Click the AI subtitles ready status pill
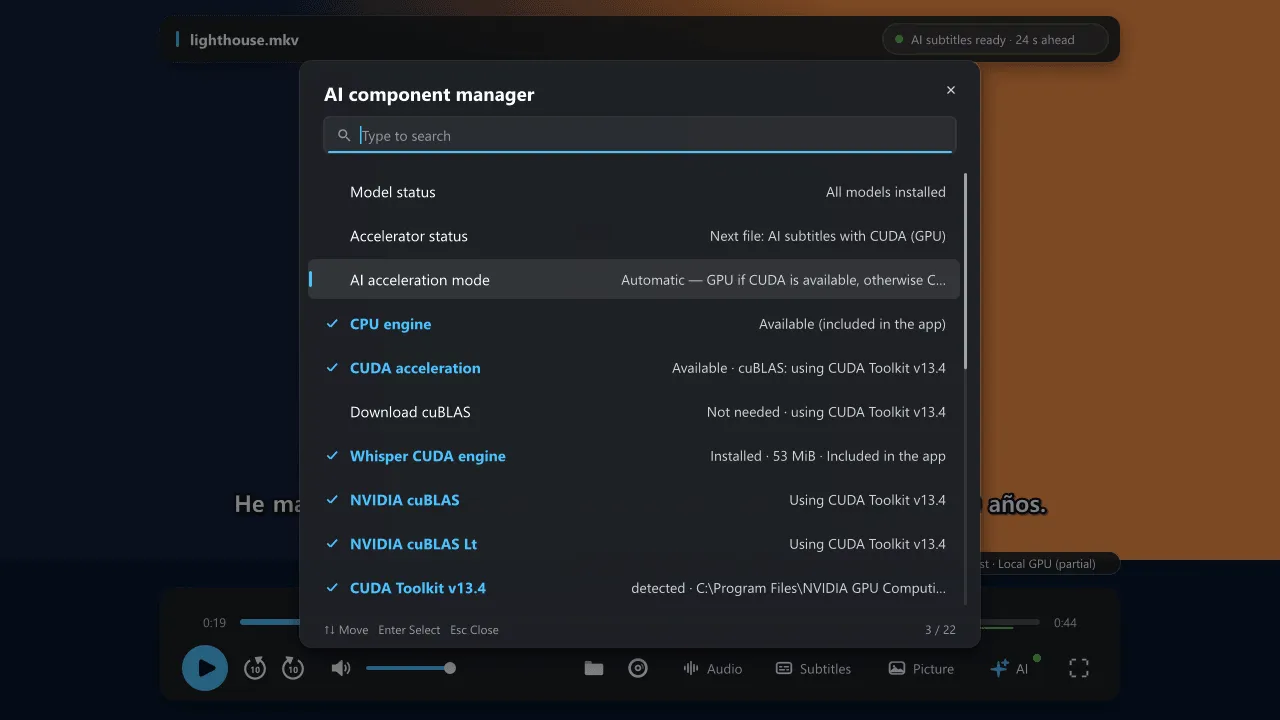The height and width of the screenshot is (720, 1280). pos(995,40)
